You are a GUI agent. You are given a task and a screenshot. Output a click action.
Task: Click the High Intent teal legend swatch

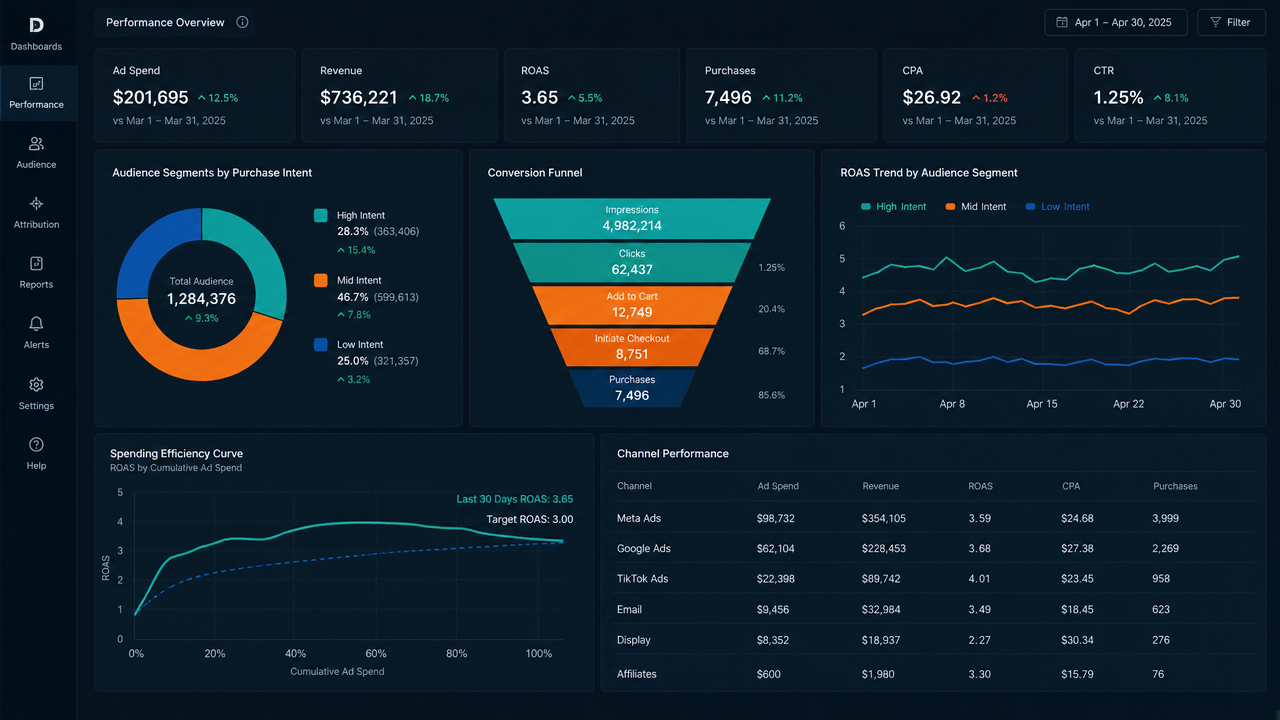click(x=321, y=215)
